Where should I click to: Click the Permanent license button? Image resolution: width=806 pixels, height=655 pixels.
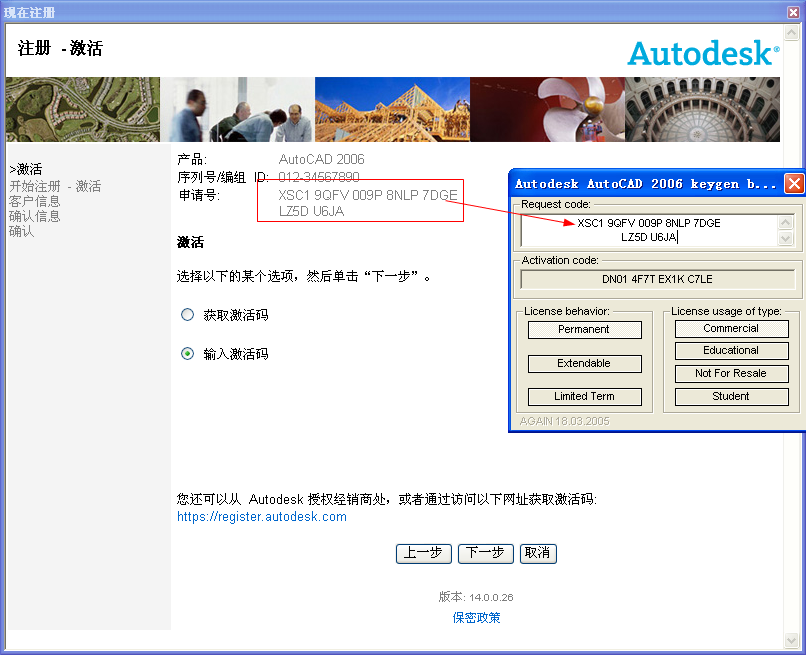pyautogui.click(x=584, y=330)
